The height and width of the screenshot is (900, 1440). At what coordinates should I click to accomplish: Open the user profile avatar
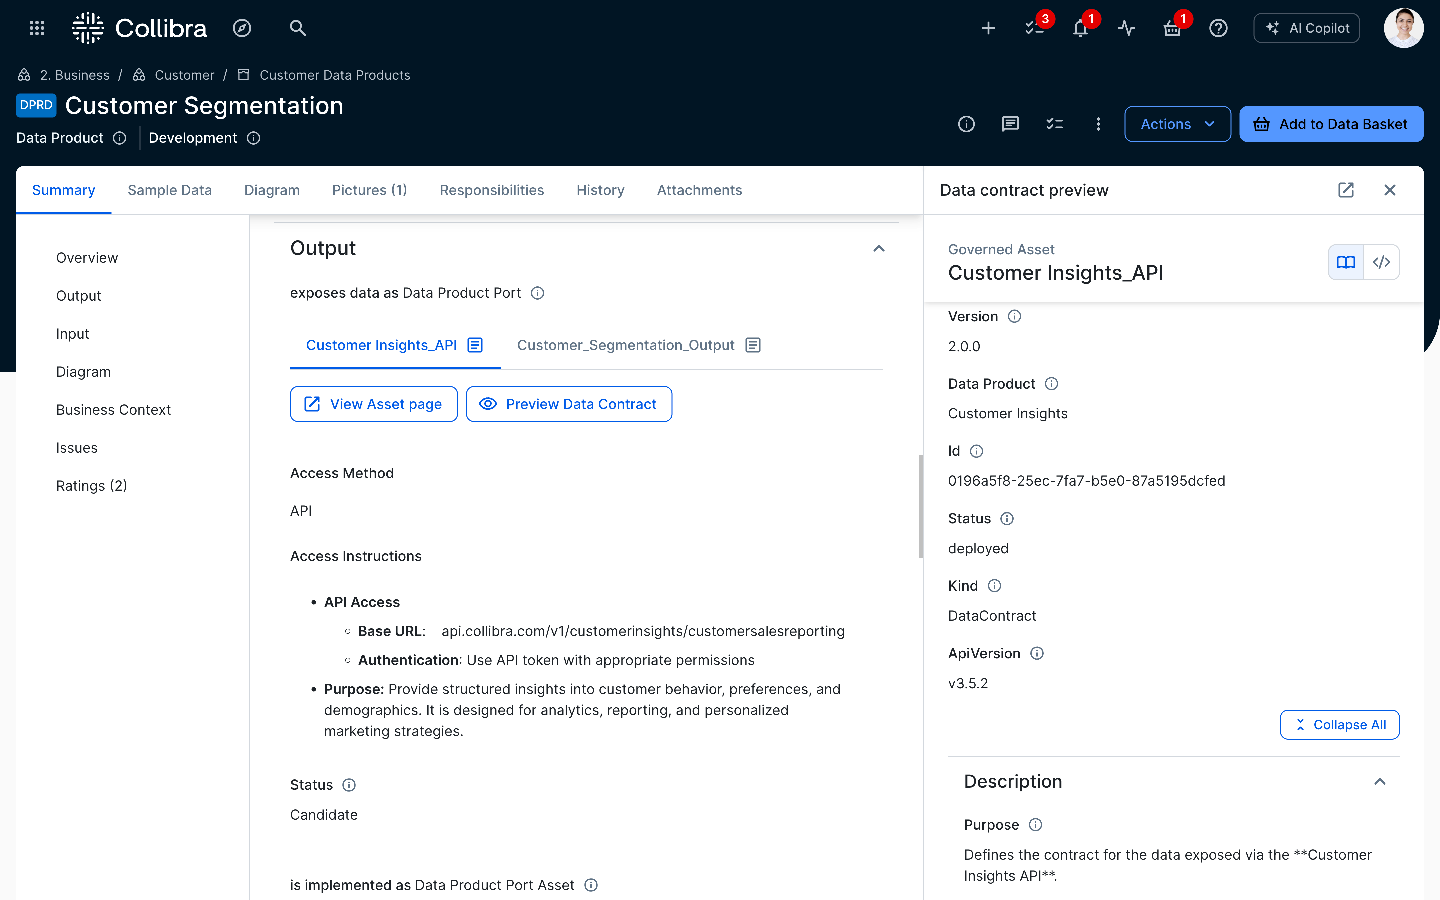coord(1404,28)
